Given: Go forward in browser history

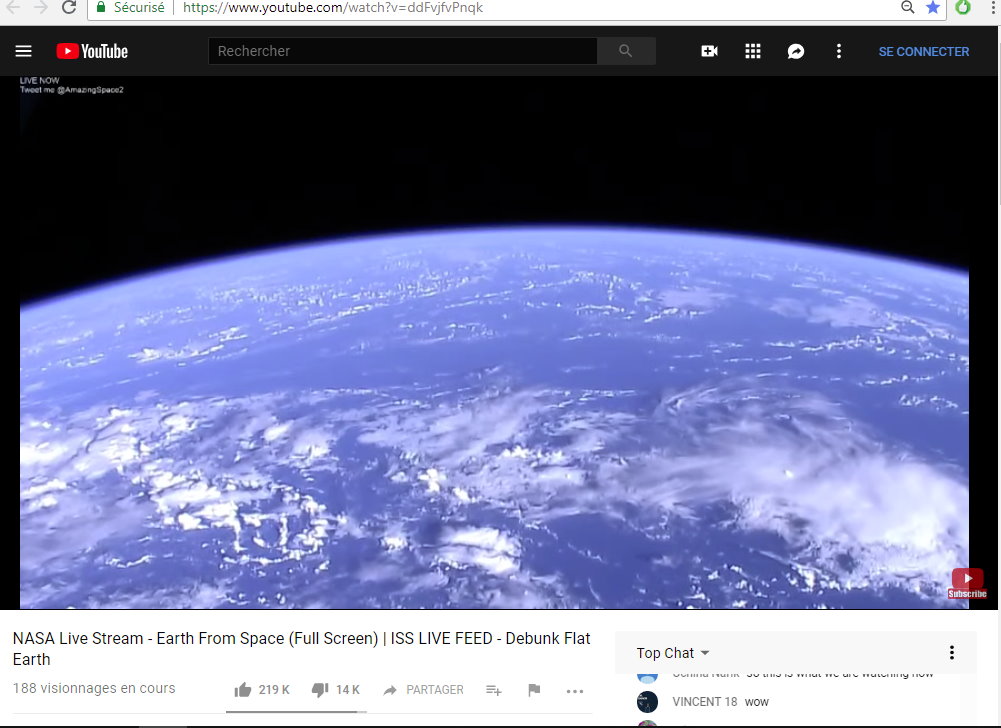Looking at the screenshot, I should (41, 8).
